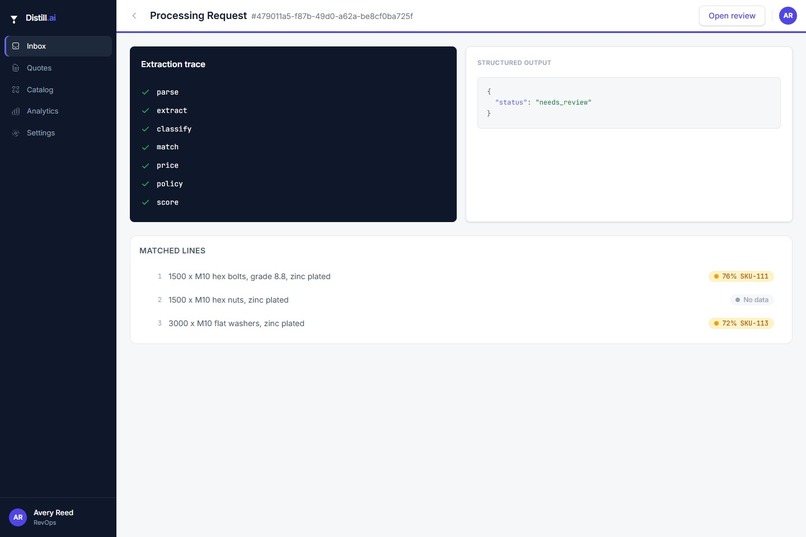Open the Quotes menu item
The image size is (806, 537).
point(58,68)
